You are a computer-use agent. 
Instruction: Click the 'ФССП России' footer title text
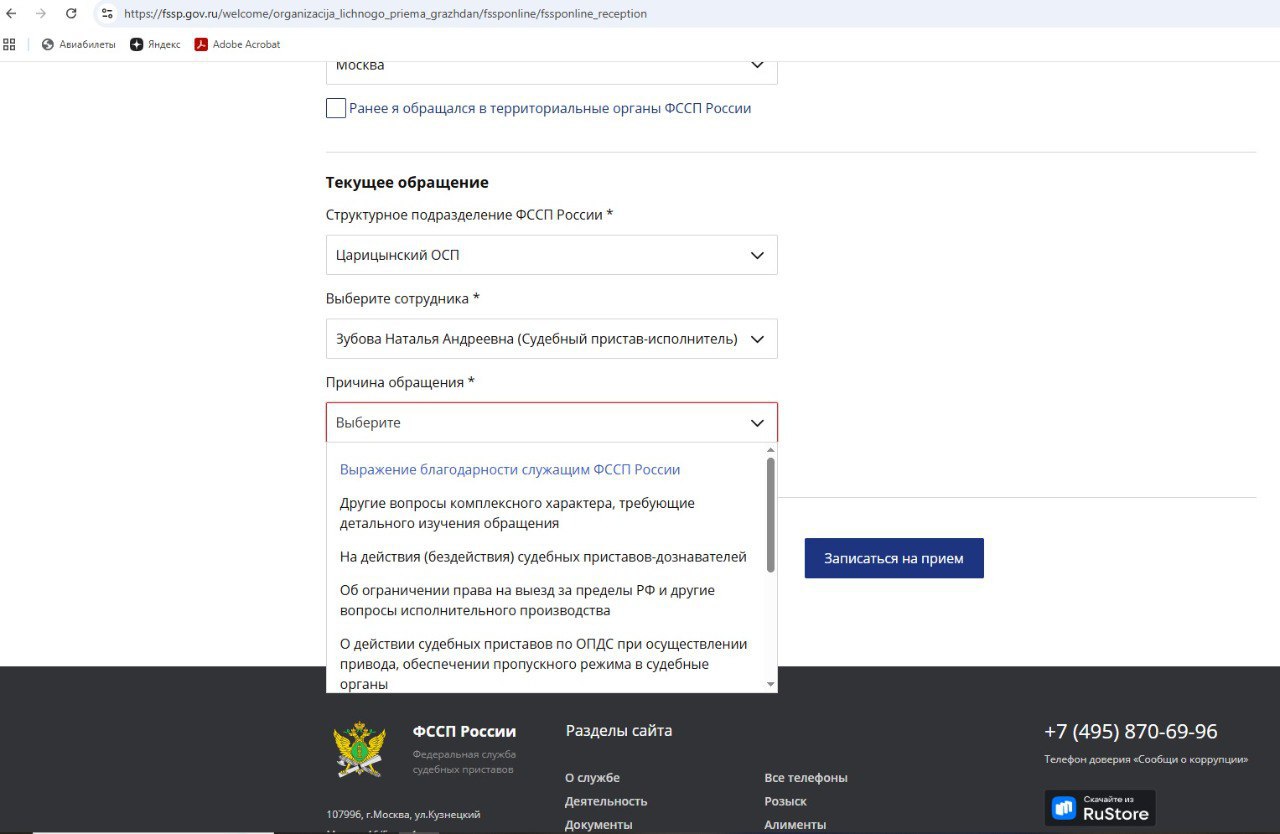[x=464, y=731]
